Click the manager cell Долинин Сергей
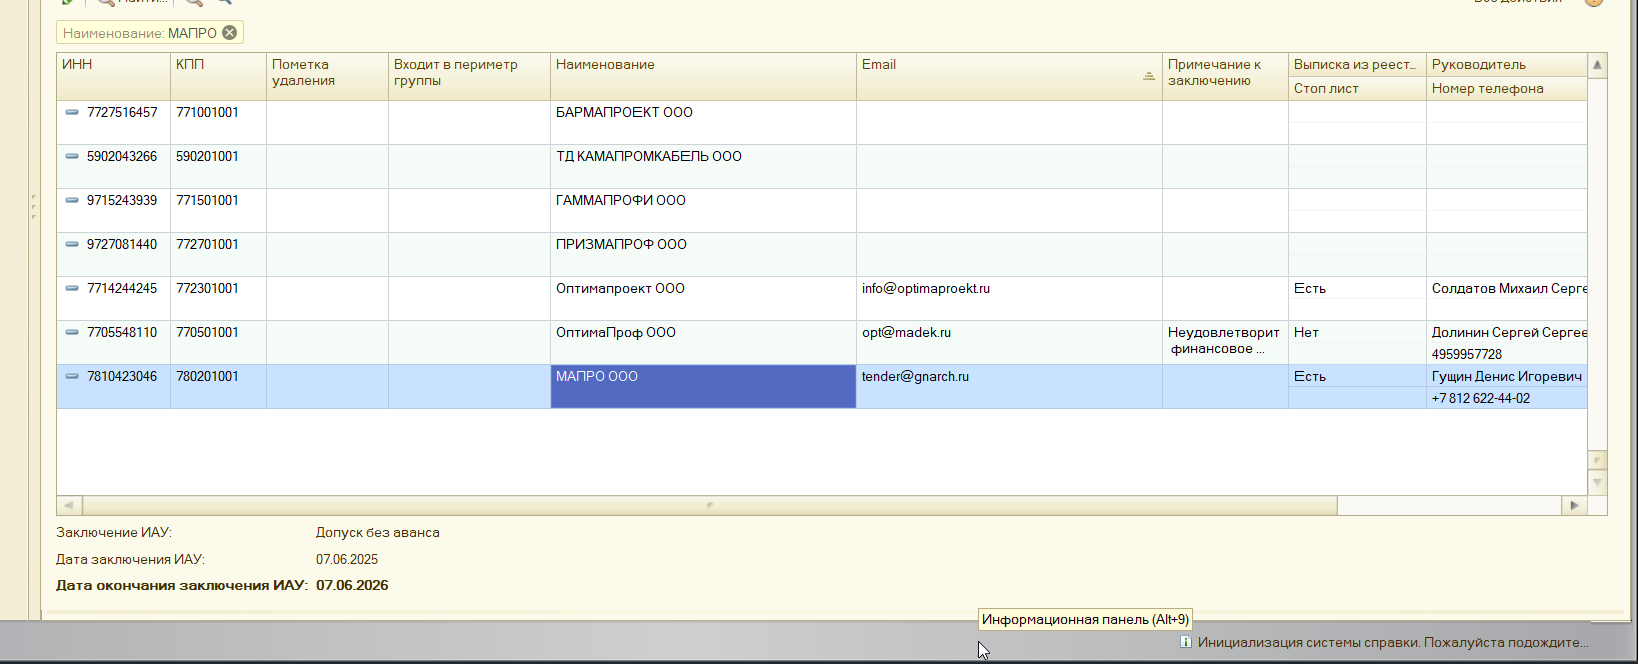 [1509, 332]
